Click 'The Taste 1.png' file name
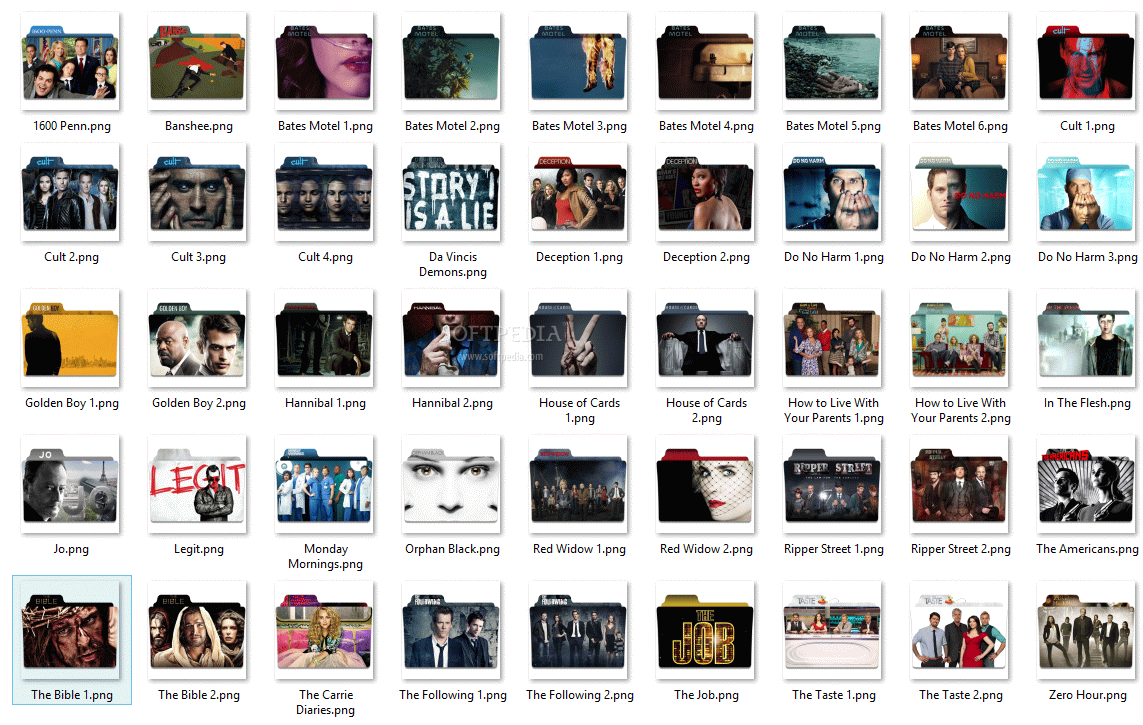 (833, 695)
